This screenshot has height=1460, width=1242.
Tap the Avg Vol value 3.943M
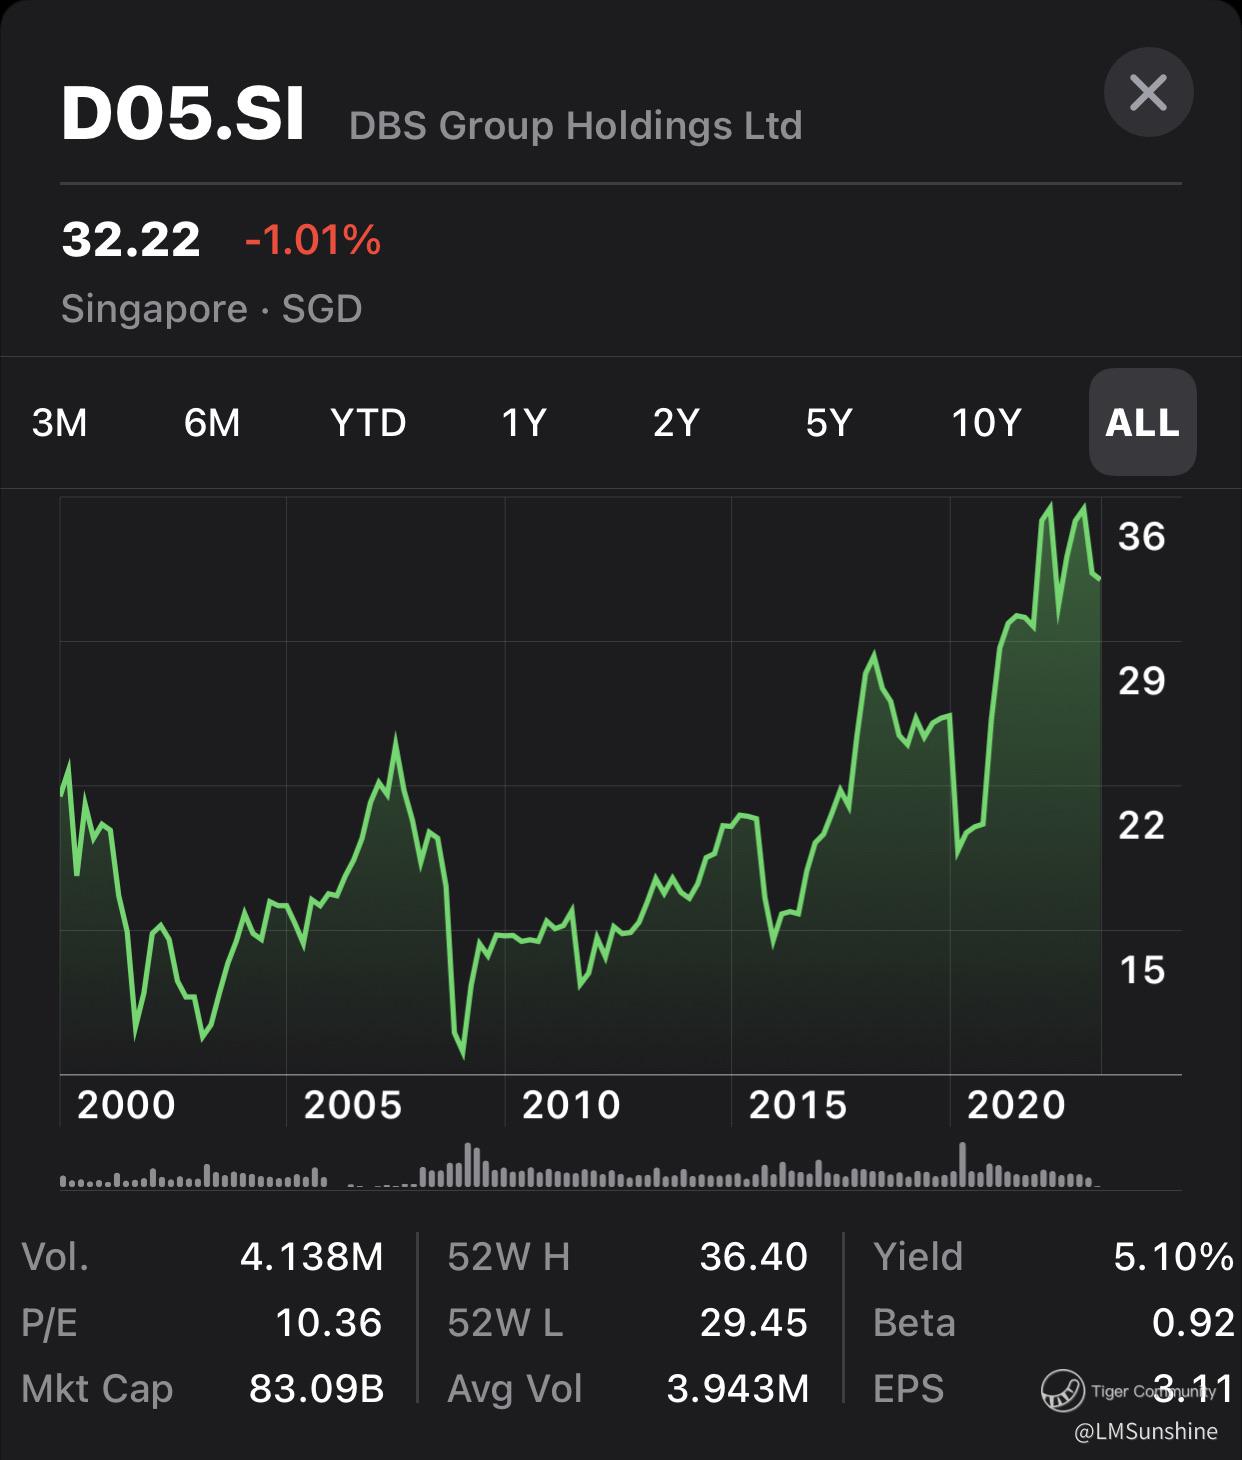[737, 1389]
